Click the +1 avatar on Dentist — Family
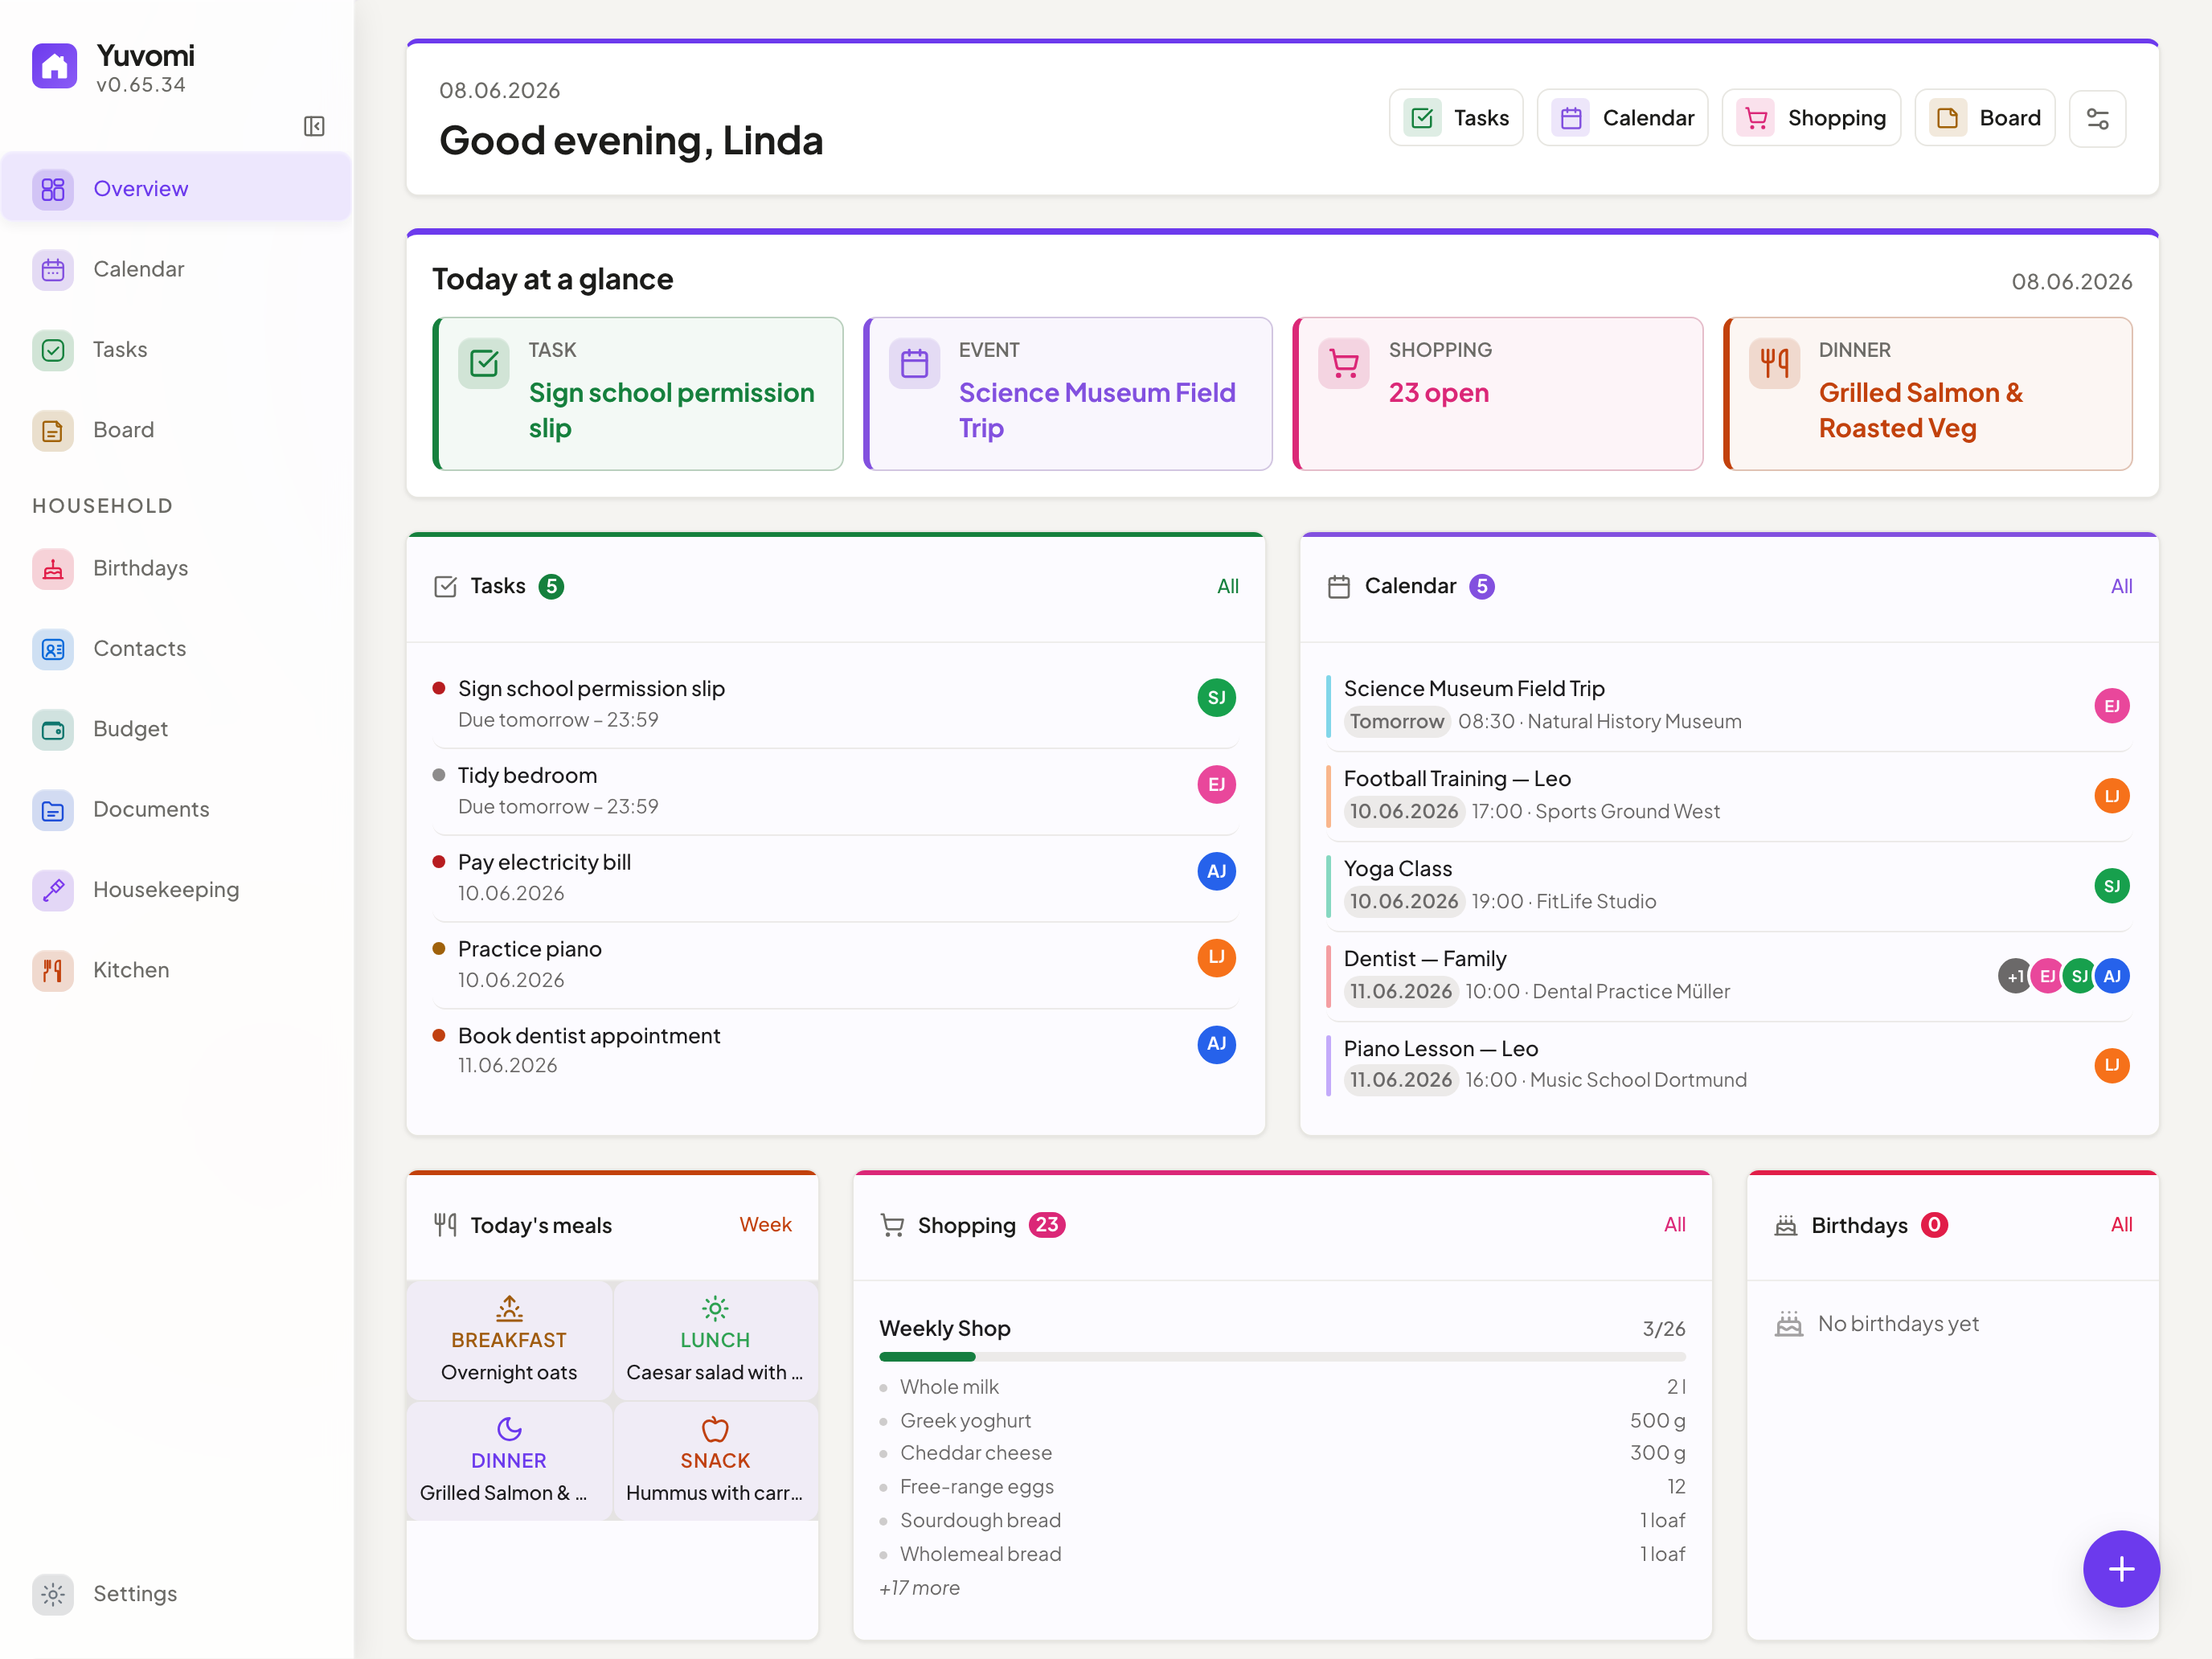 [x=2014, y=976]
